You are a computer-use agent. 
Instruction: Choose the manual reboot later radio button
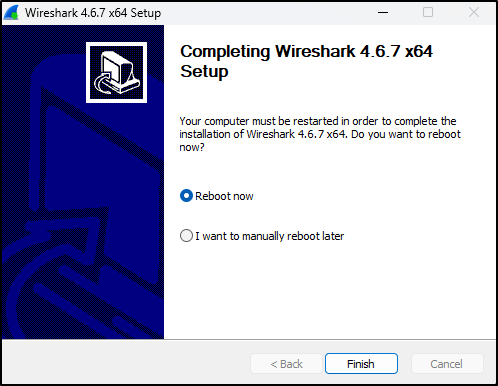point(186,236)
